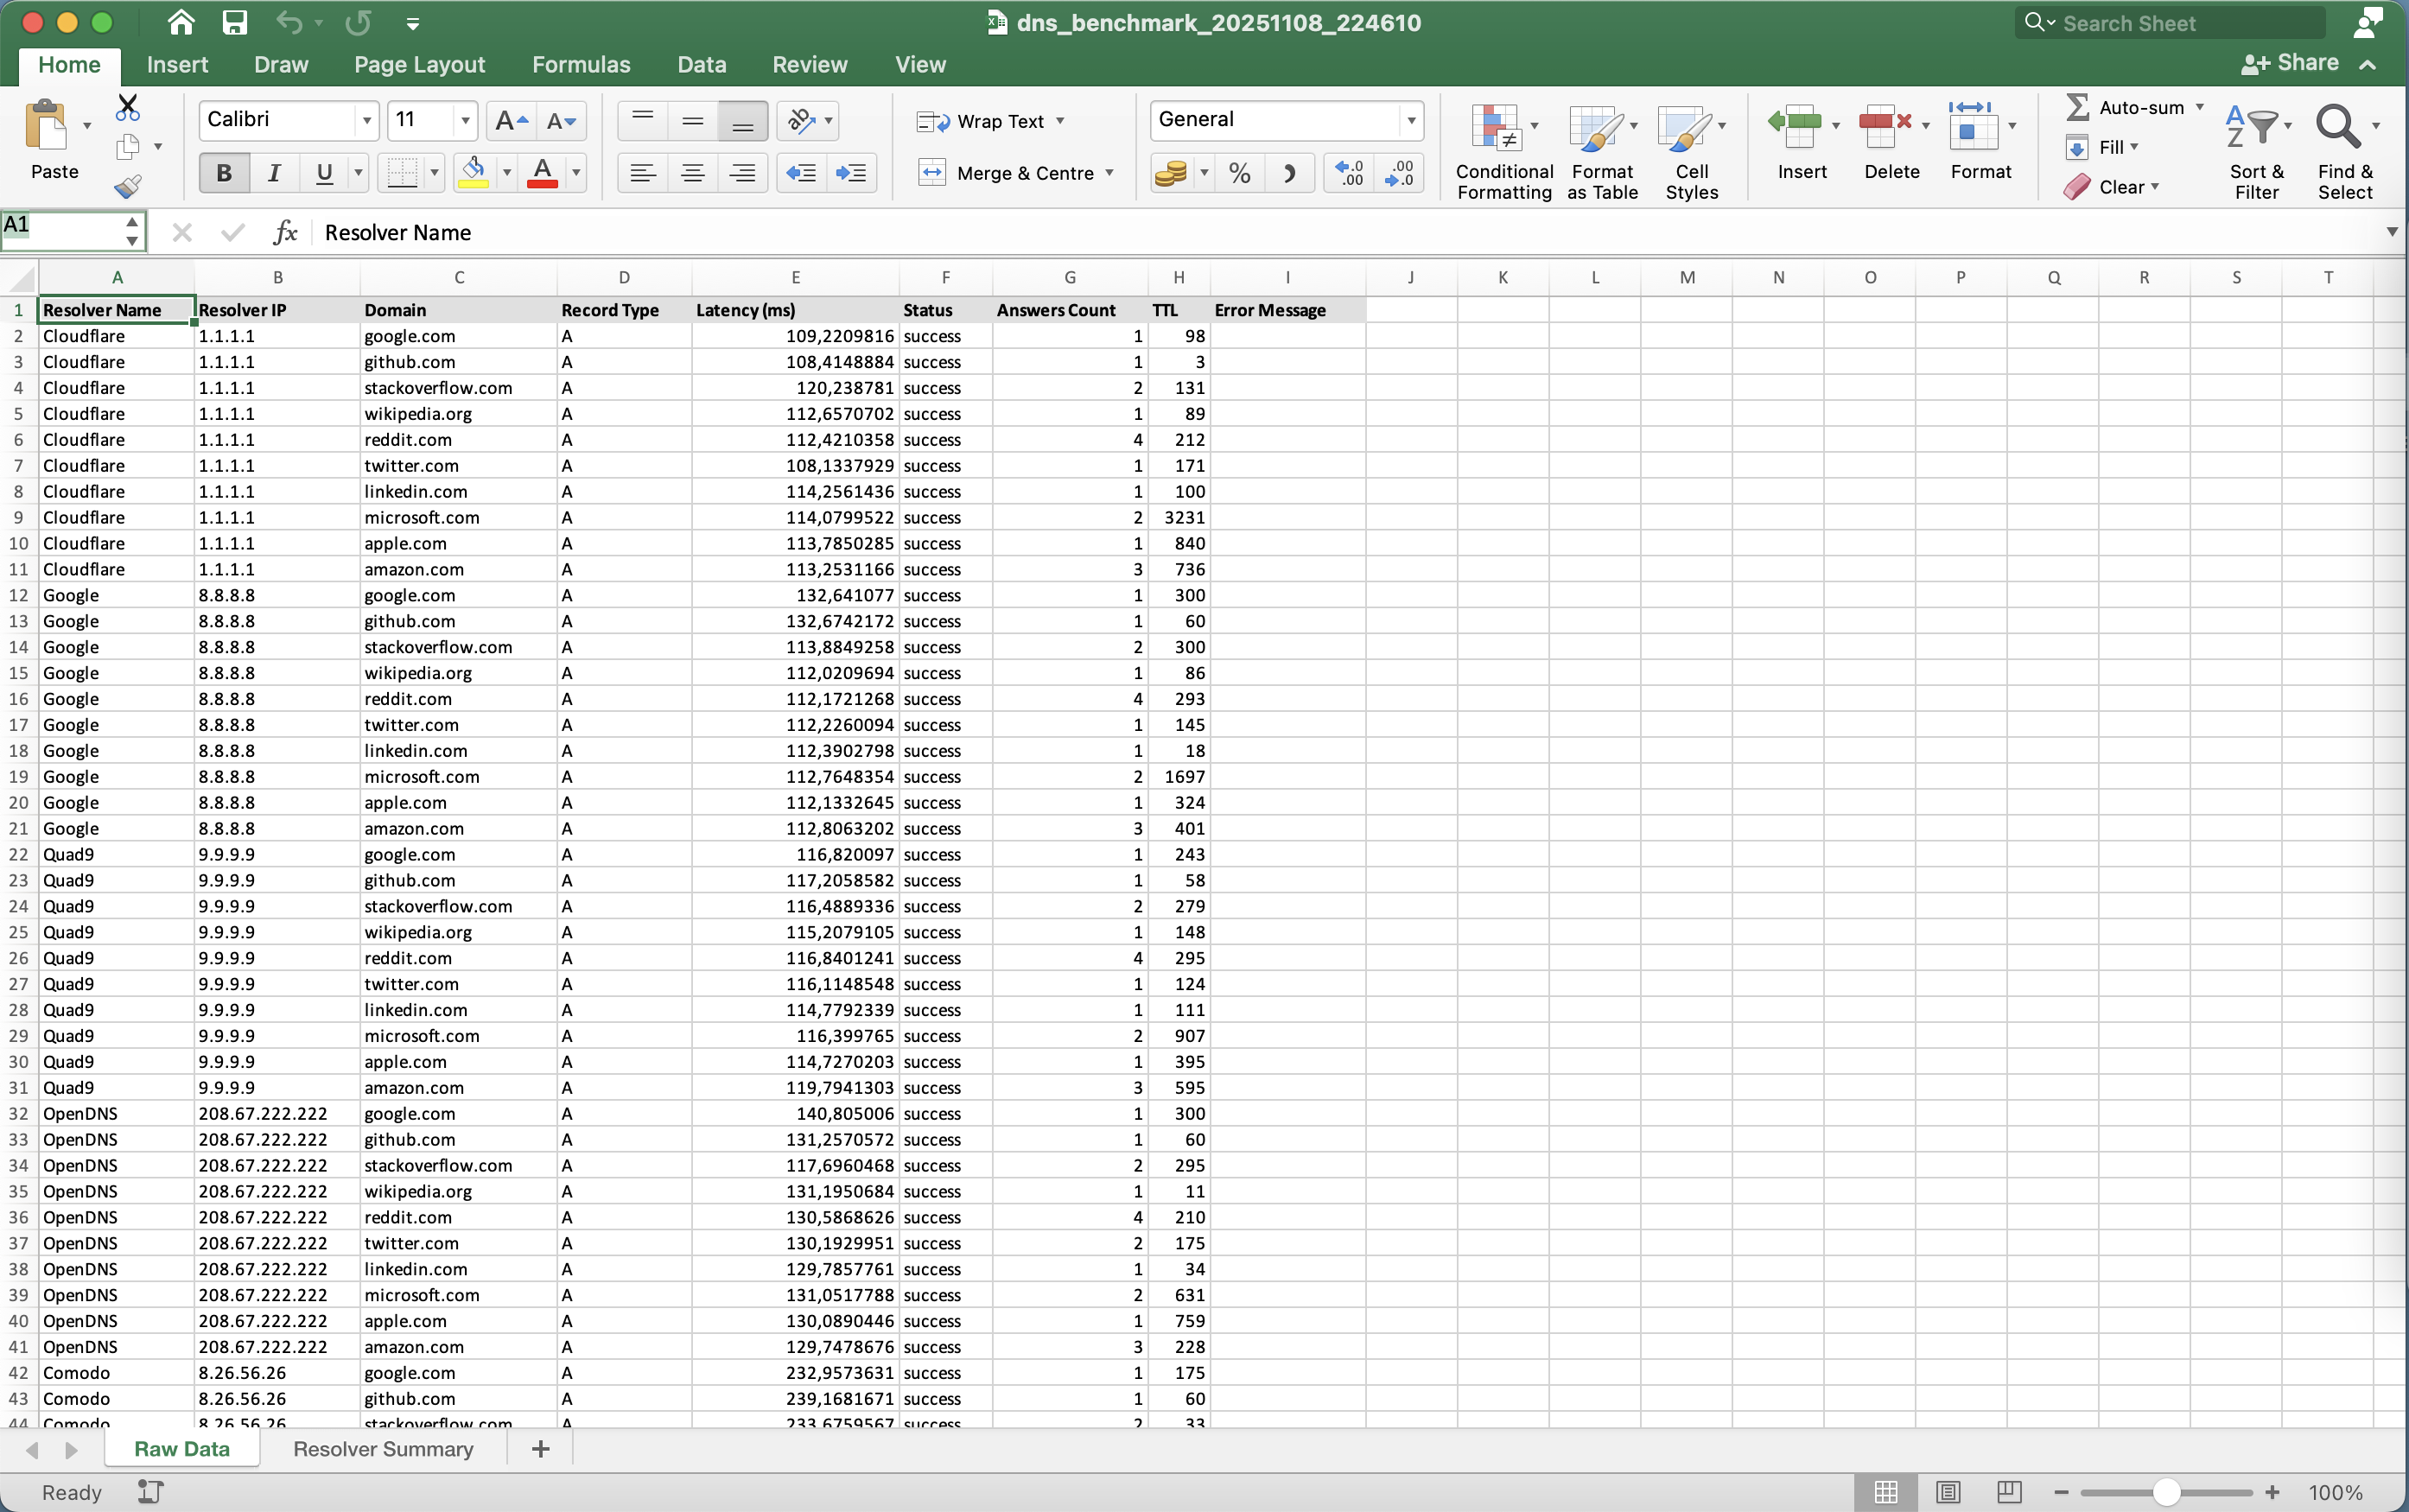Click the Format Painter brush icon
Viewport: 2409px width, 1512px height.
[128, 186]
